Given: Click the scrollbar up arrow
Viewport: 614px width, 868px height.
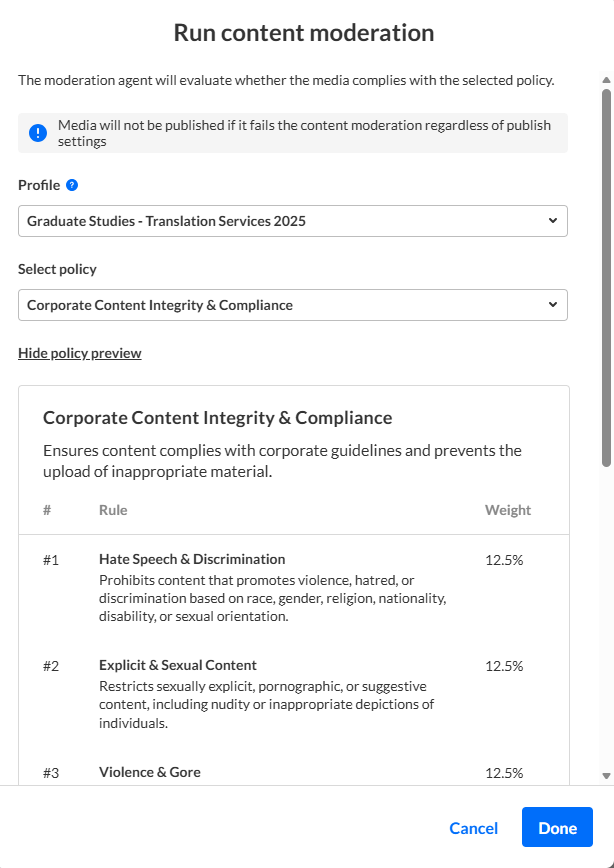Looking at the screenshot, I should pos(606,79).
